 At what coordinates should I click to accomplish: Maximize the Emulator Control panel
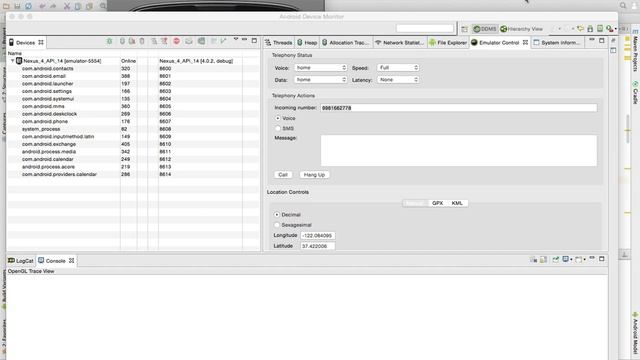(x=602, y=40)
